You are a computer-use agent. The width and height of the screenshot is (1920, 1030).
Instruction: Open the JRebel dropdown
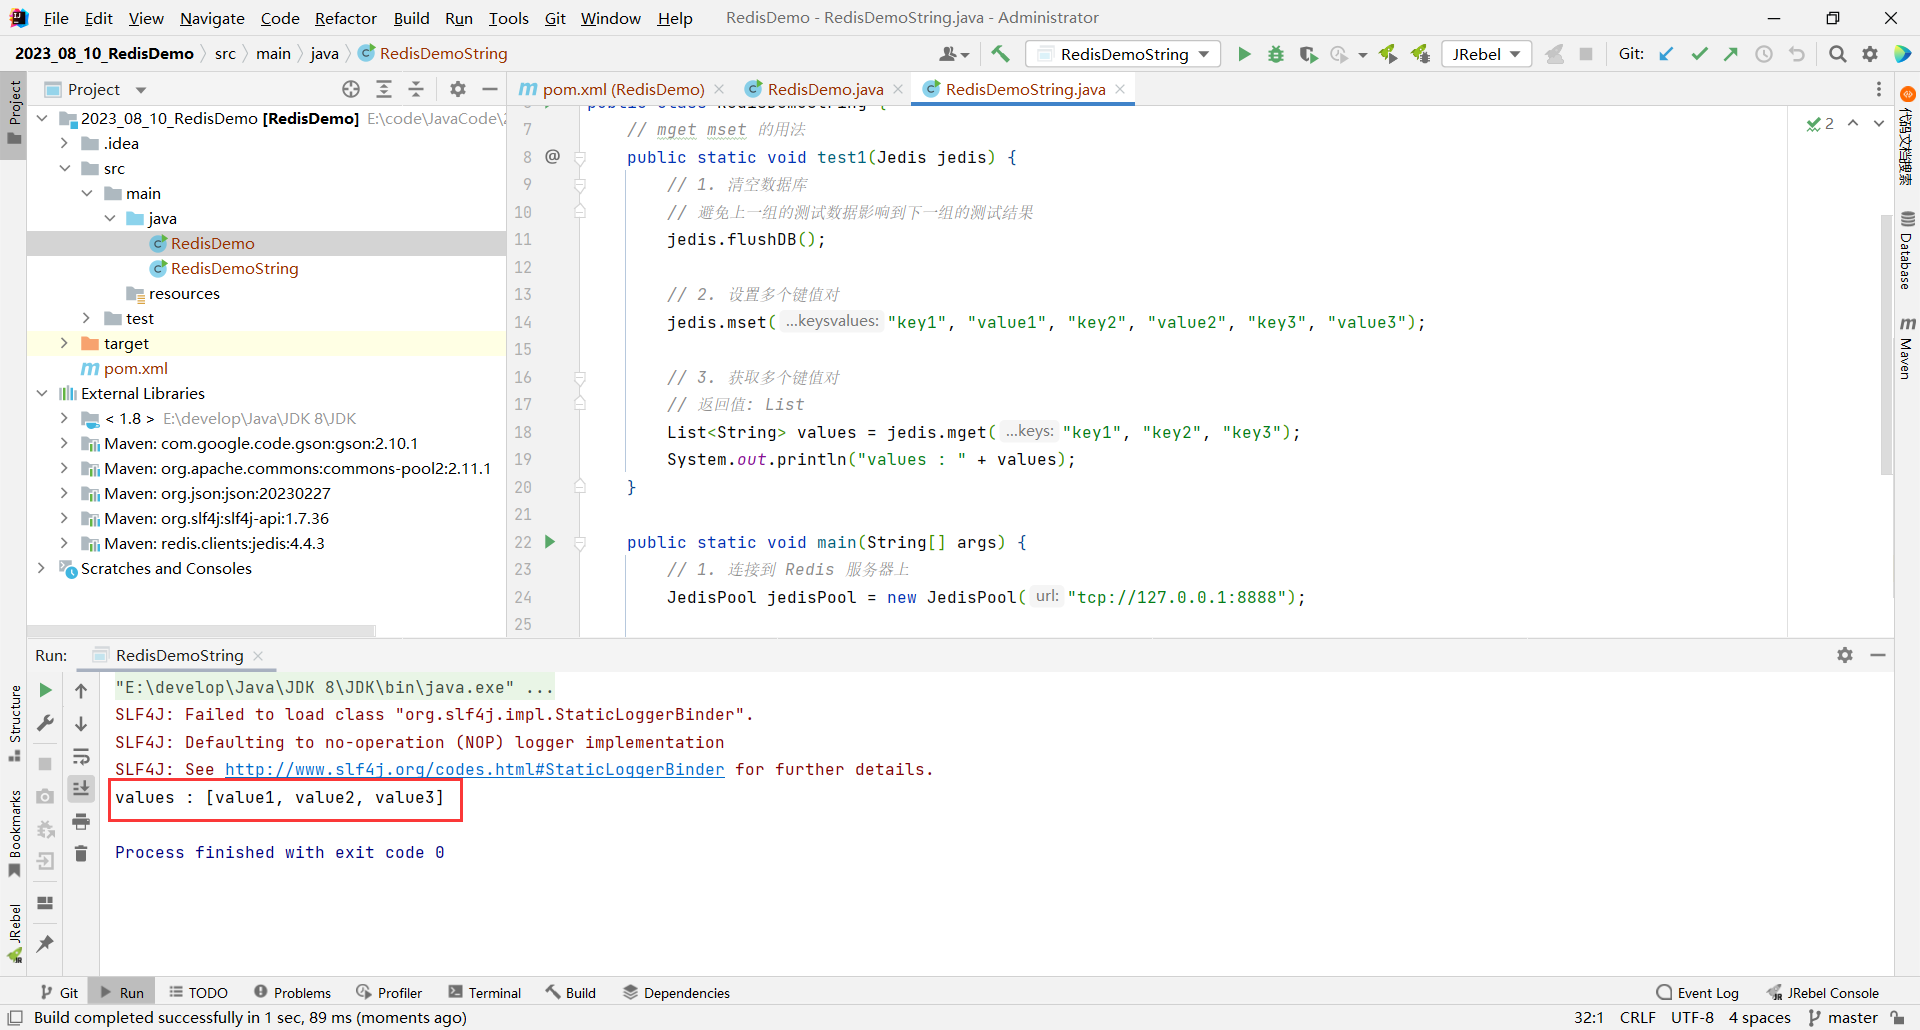1487,54
